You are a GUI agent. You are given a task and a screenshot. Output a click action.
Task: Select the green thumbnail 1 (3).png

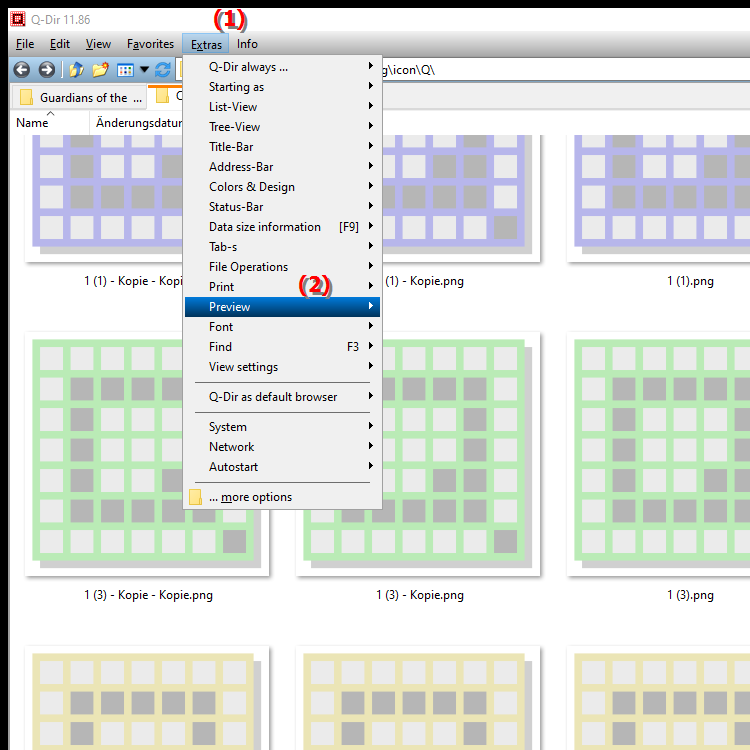click(x=659, y=454)
